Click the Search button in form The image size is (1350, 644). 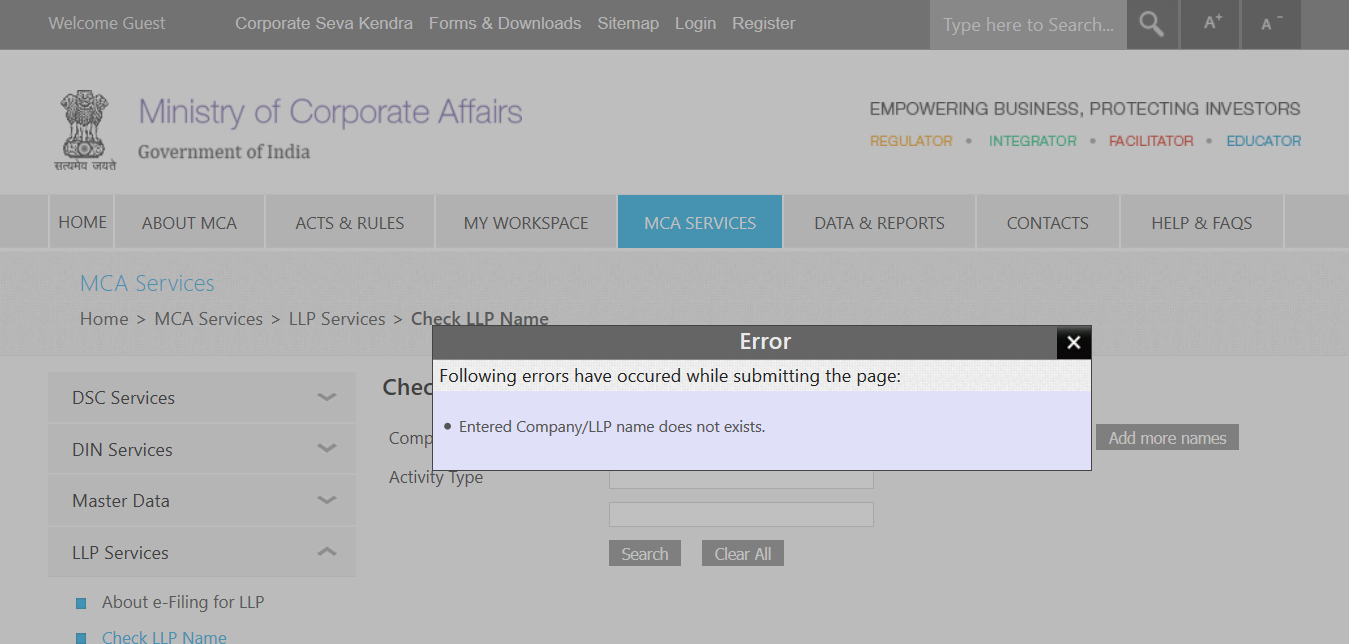click(x=645, y=553)
